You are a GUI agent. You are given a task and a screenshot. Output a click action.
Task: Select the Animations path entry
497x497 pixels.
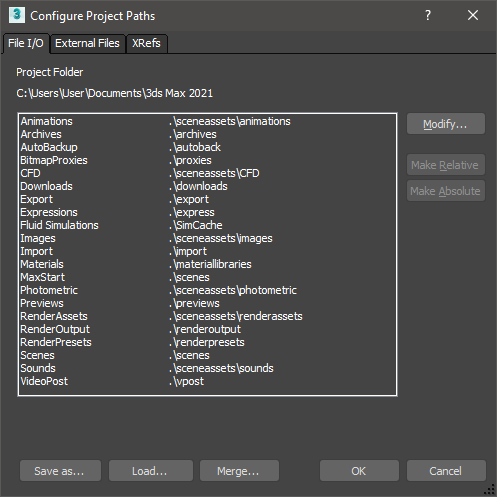207,121
